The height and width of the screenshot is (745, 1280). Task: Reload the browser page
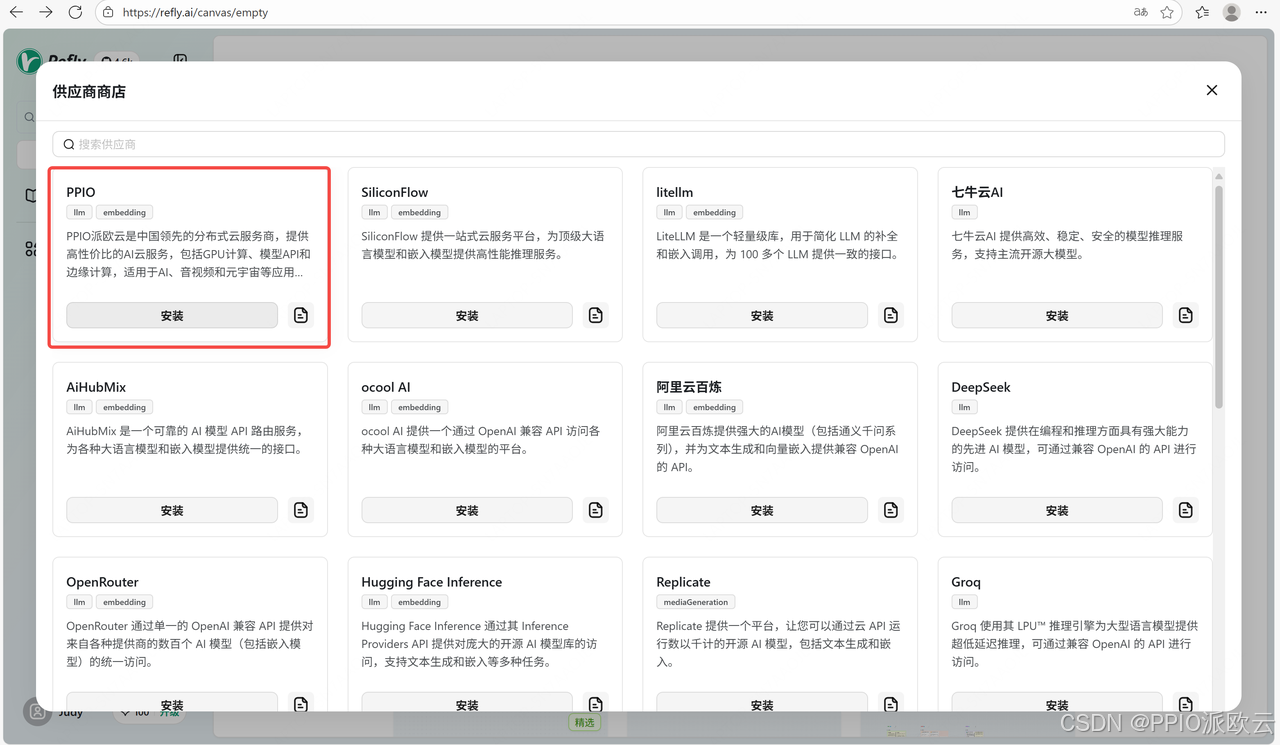coord(75,12)
